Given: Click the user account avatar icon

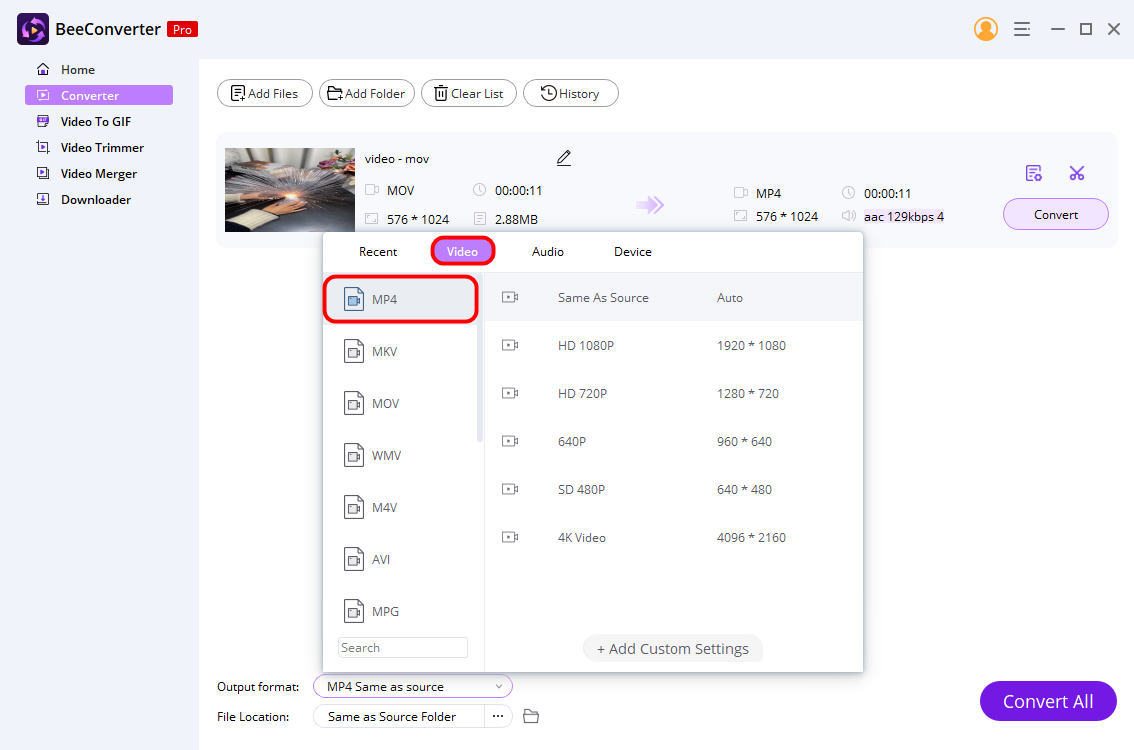Looking at the screenshot, I should coord(985,29).
